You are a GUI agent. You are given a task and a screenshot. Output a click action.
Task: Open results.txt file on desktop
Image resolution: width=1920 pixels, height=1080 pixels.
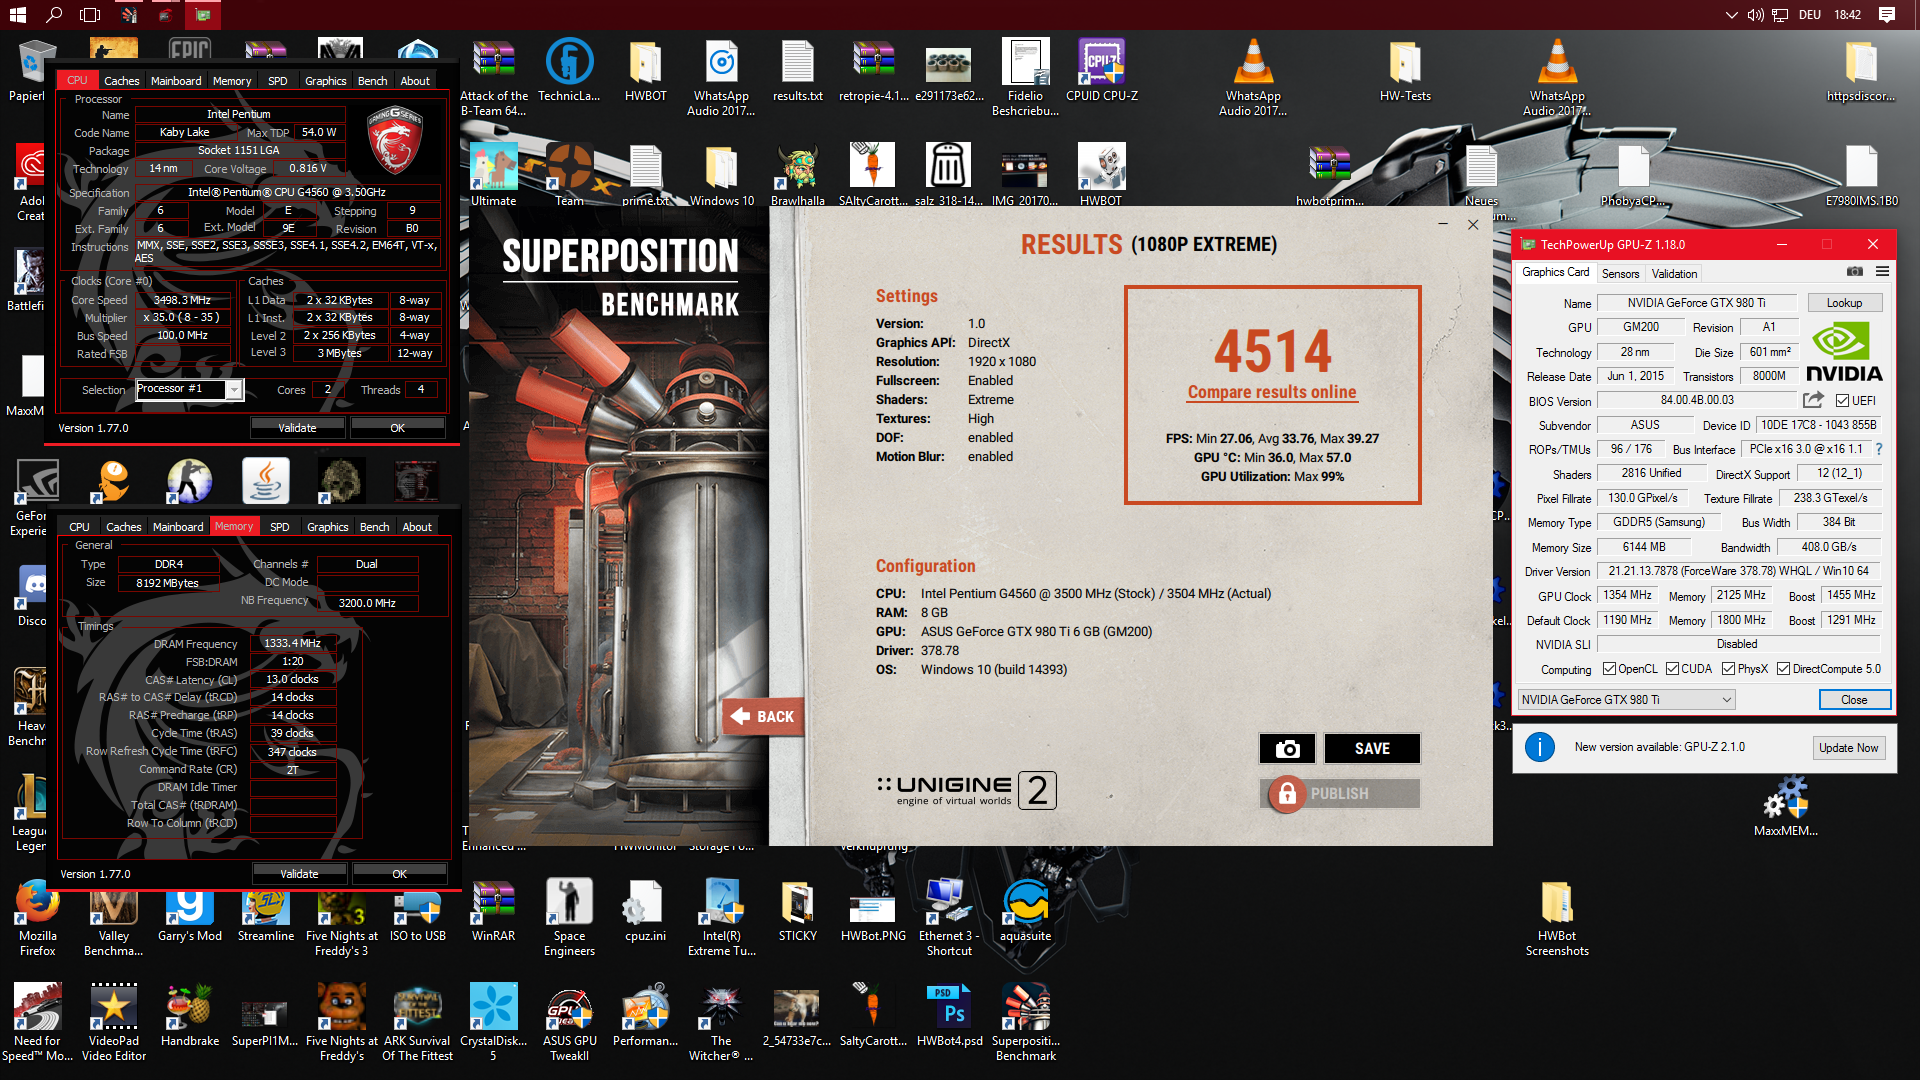(x=797, y=70)
